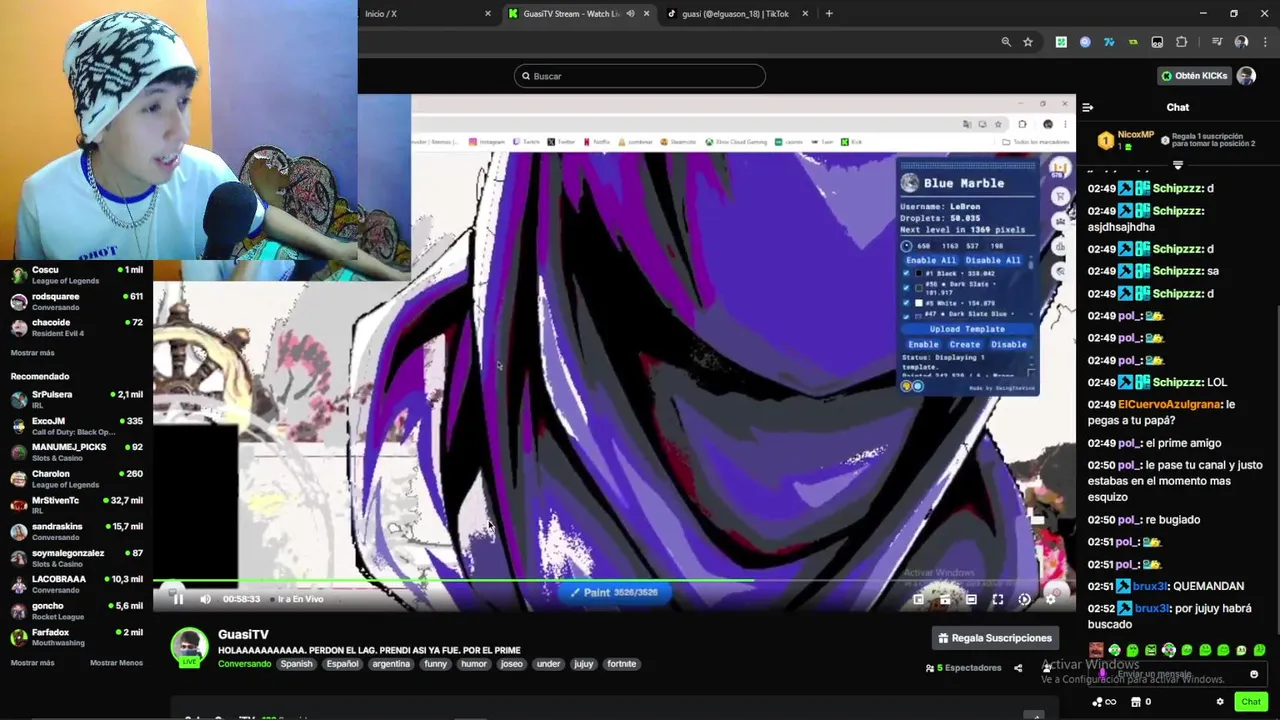Click the template Enable button in Blue Marble
The image size is (1280, 720).
point(923,344)
